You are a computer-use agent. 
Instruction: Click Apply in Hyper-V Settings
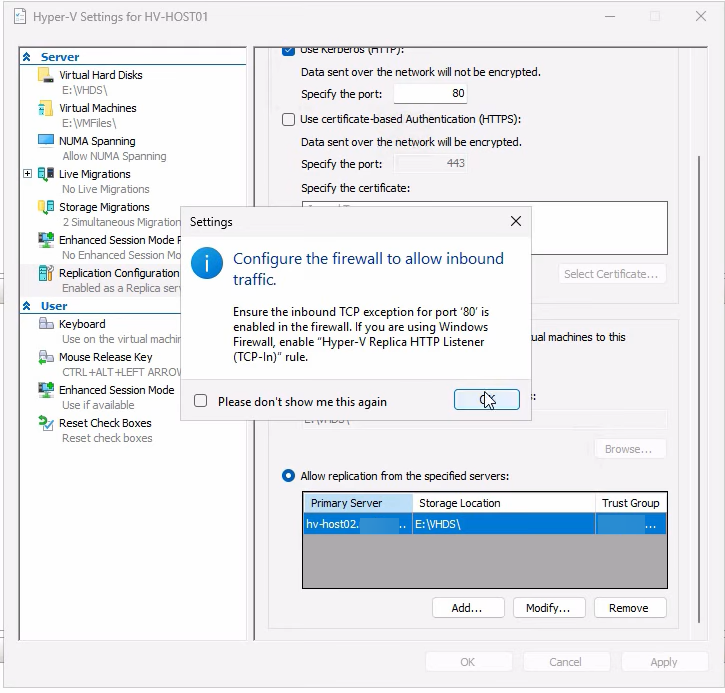664,662
